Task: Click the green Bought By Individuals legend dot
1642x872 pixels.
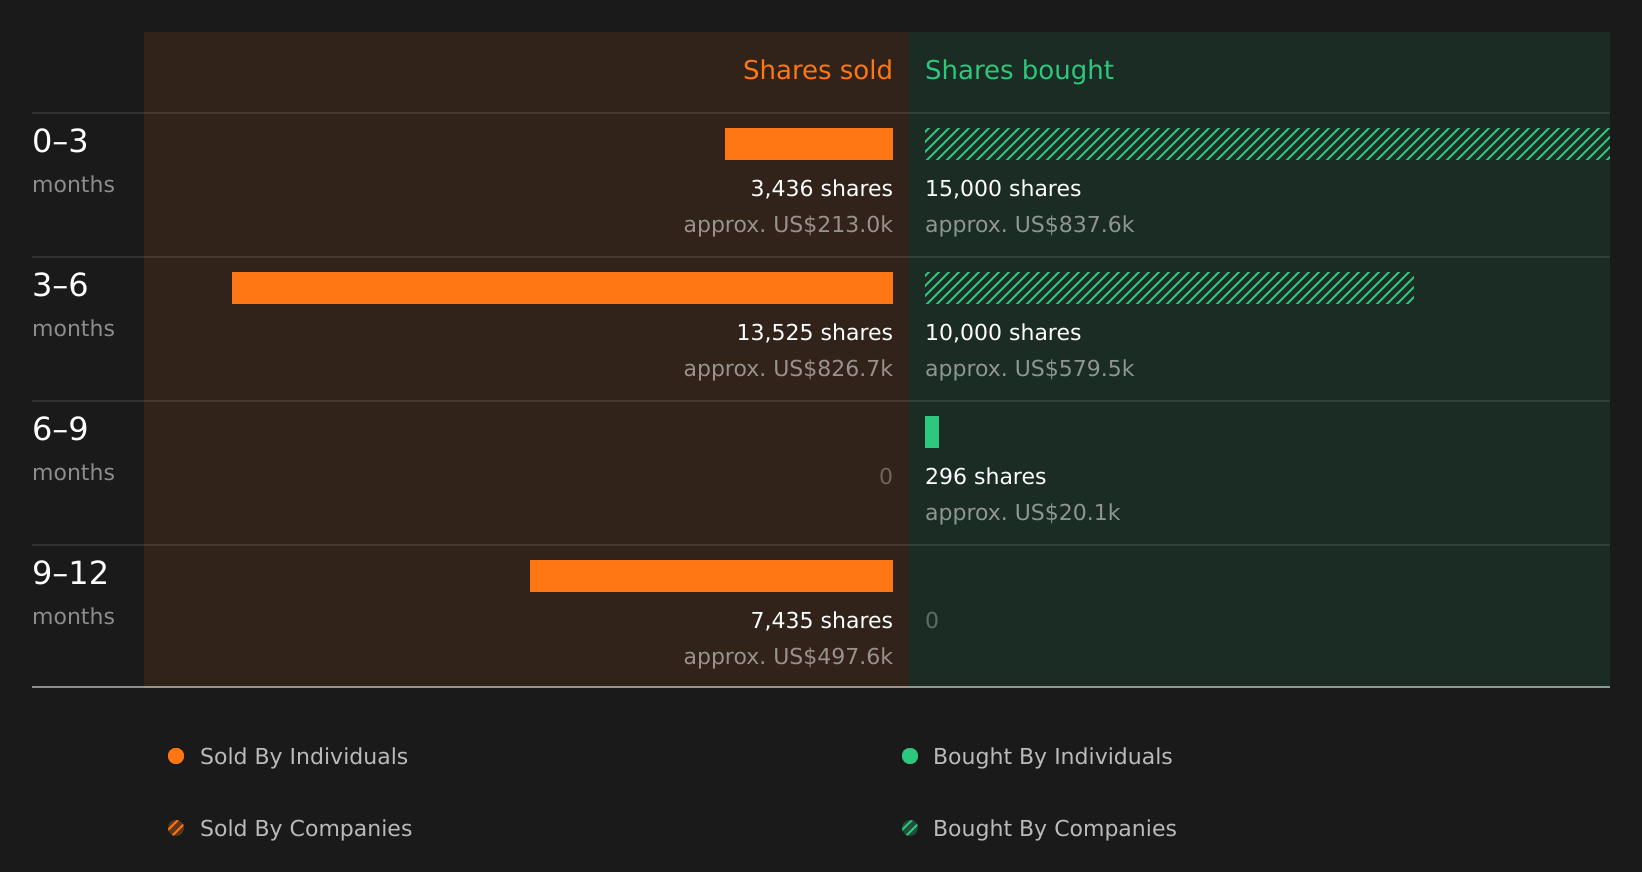Action: pos(910,756)
